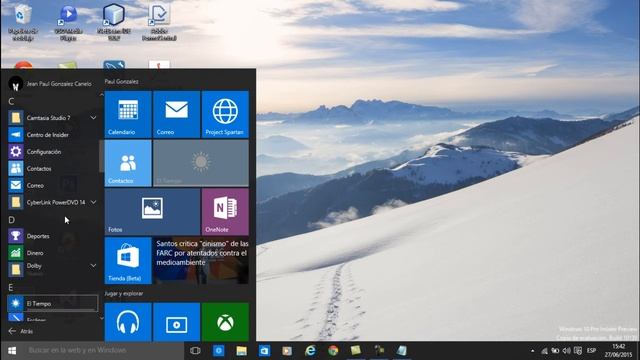The width and height of the screenshot is (640, 360).
Task: Click the Paul Gonzalez tile group title
Action: 121,82
